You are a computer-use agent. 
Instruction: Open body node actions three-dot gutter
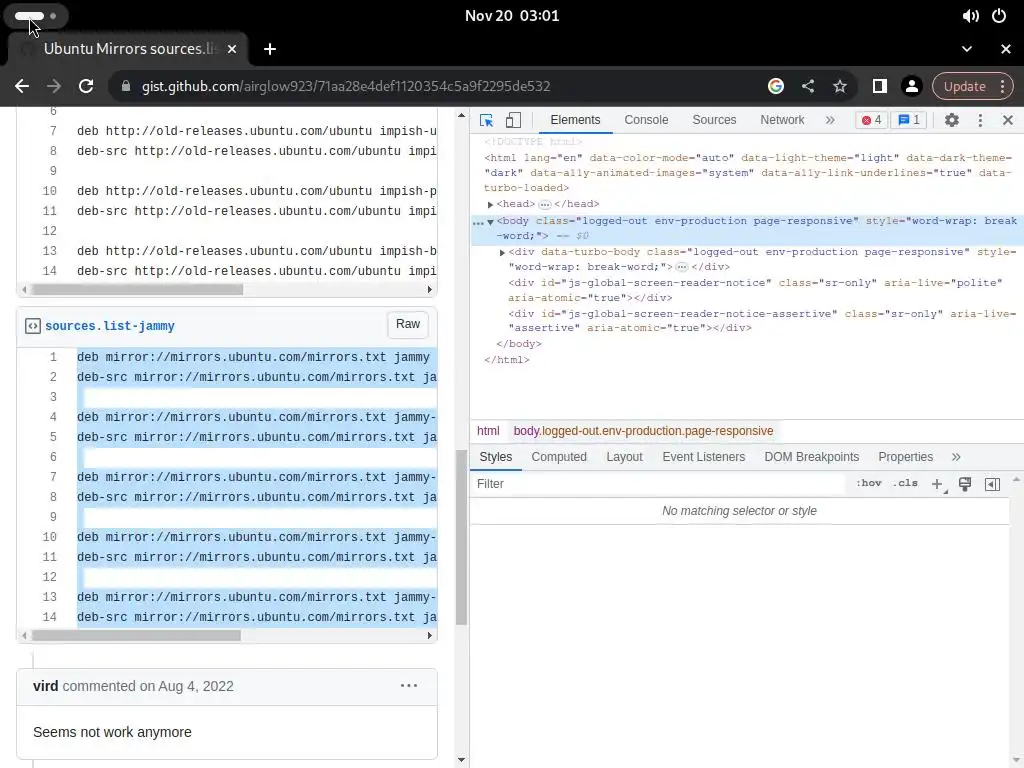[x=478, y=223]
